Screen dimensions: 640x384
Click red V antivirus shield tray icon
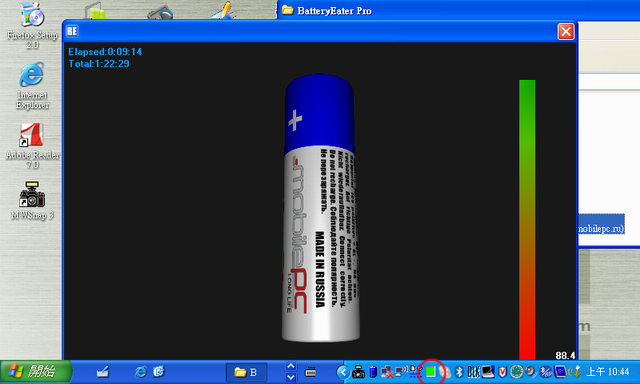point(502,372)
